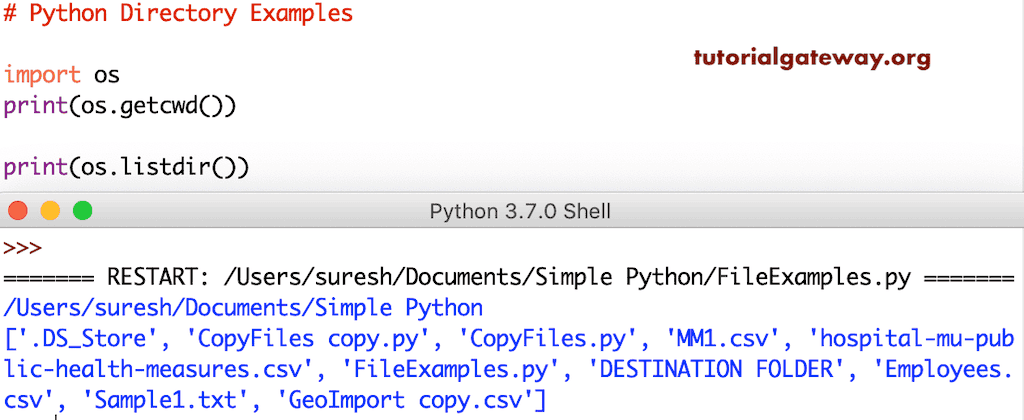This screenshot has width=1024, height=420.
Task: Click 'CopyFiles copy.py' in the output
Action: pyautogui.click(x=313, y=339)
